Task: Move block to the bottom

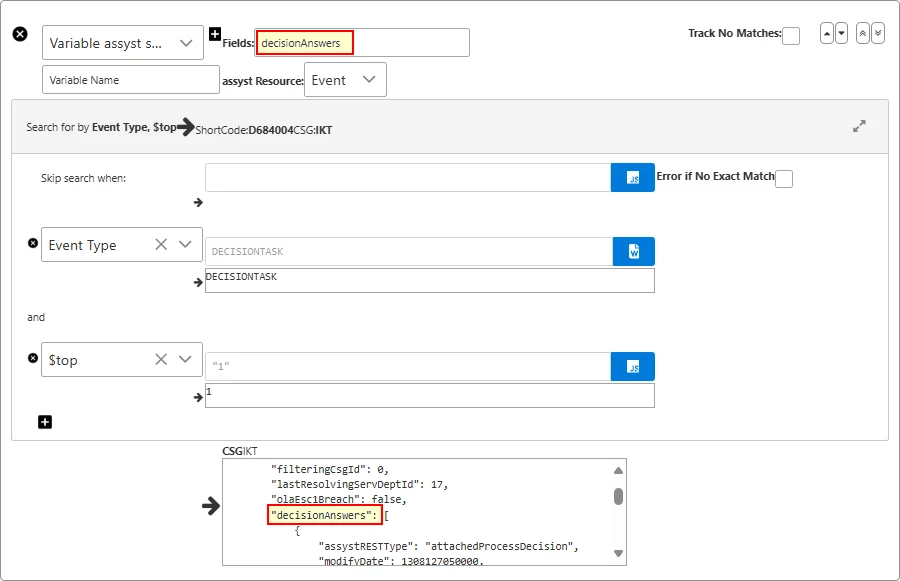Action: point(878,33)
